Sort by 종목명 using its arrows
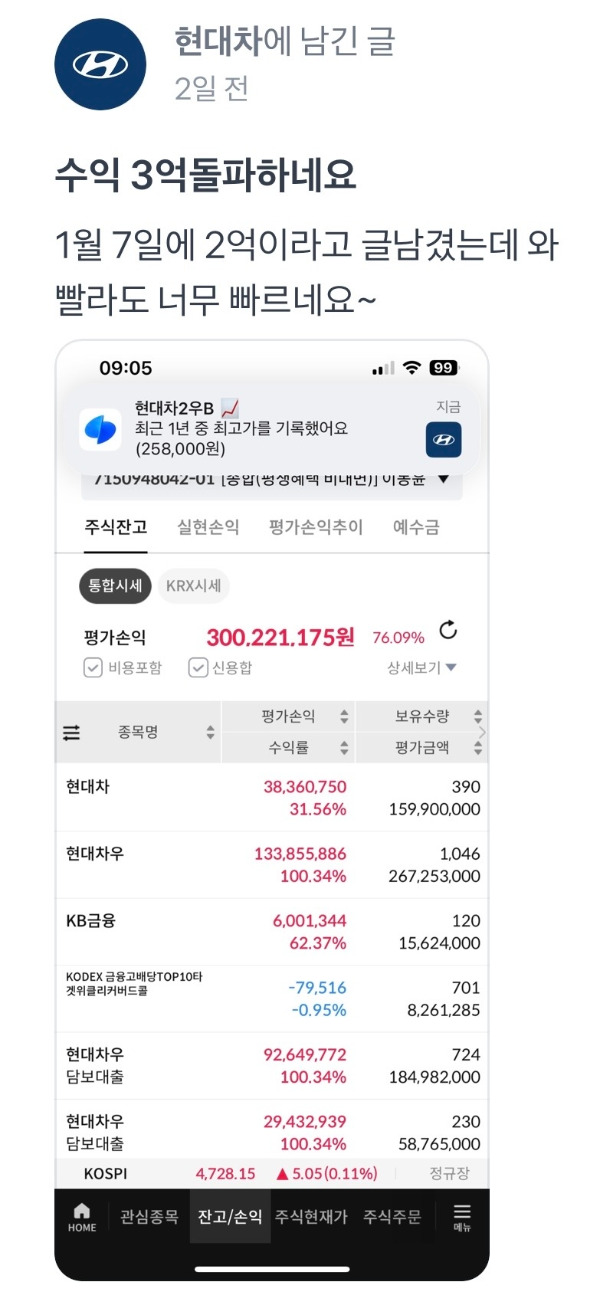Image resolution: width=600 pixels, height=1301 pixels. (210, 733)
